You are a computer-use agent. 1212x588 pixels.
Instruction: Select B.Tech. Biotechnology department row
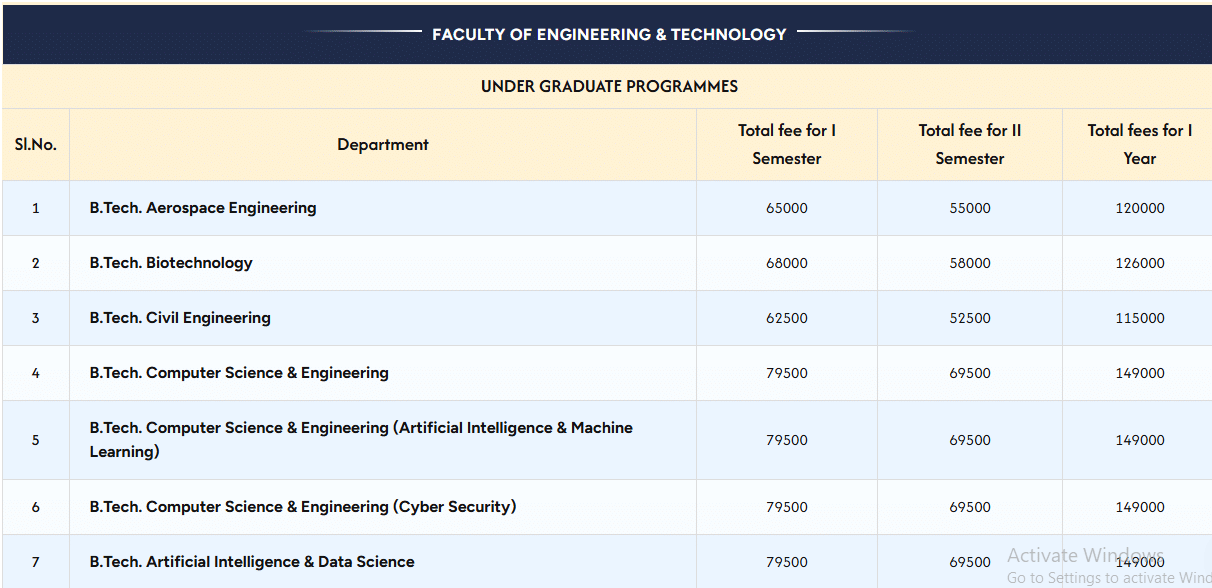(x=171, y=263)
